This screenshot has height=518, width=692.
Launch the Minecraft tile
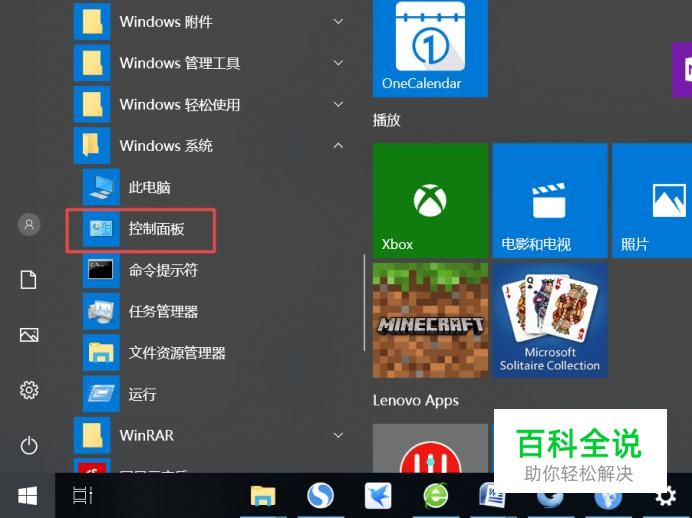[x=430, y=320]
